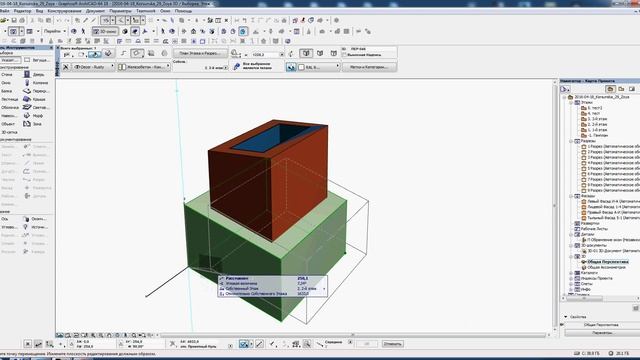Open the Документ menu
640x360 pixels.
click(96, 11)
